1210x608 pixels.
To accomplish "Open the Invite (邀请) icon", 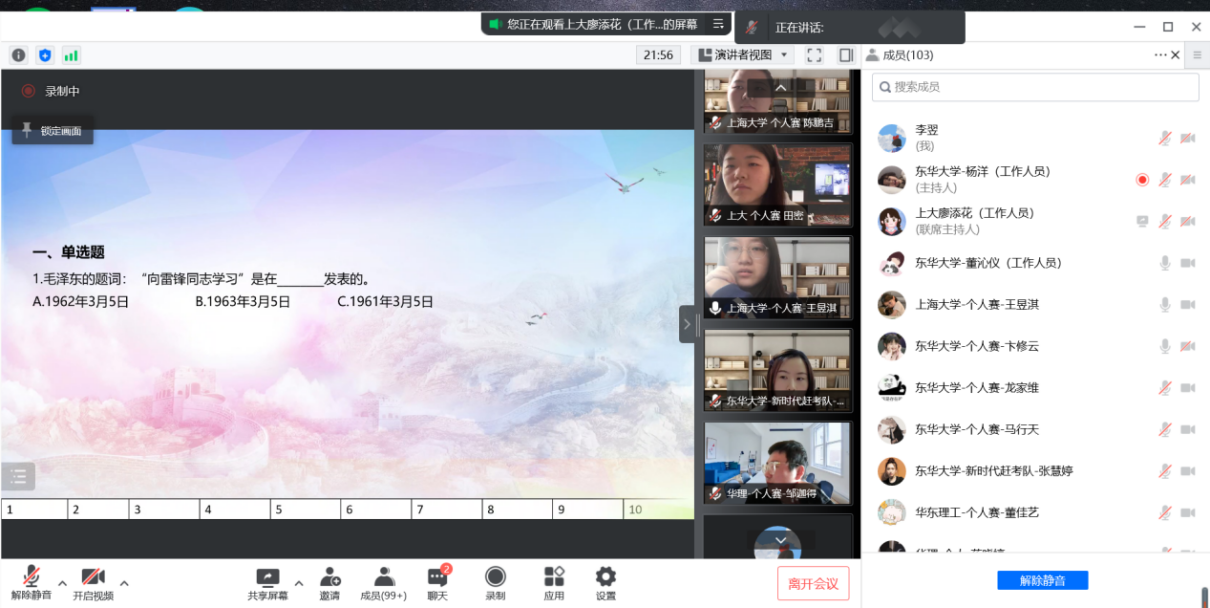I will click(x=330, y=583).
